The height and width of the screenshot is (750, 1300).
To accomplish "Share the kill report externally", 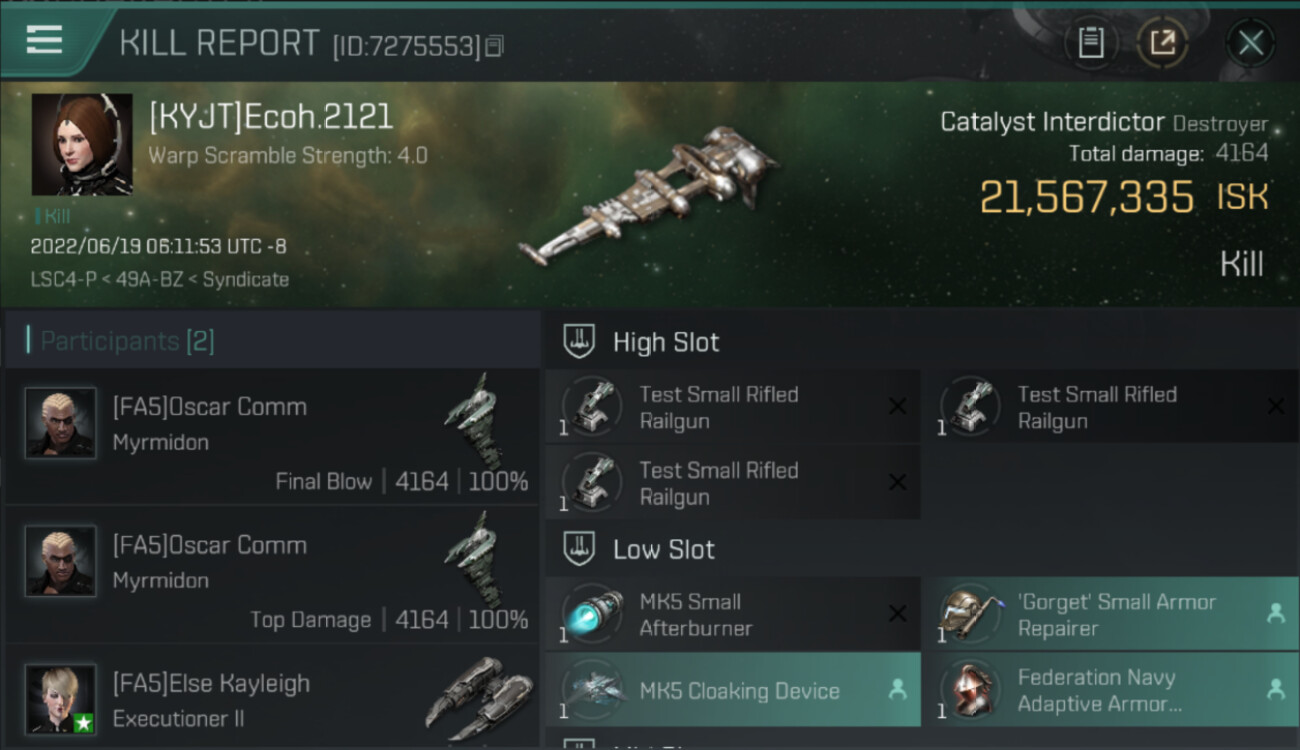I will tap(1162, 43).
